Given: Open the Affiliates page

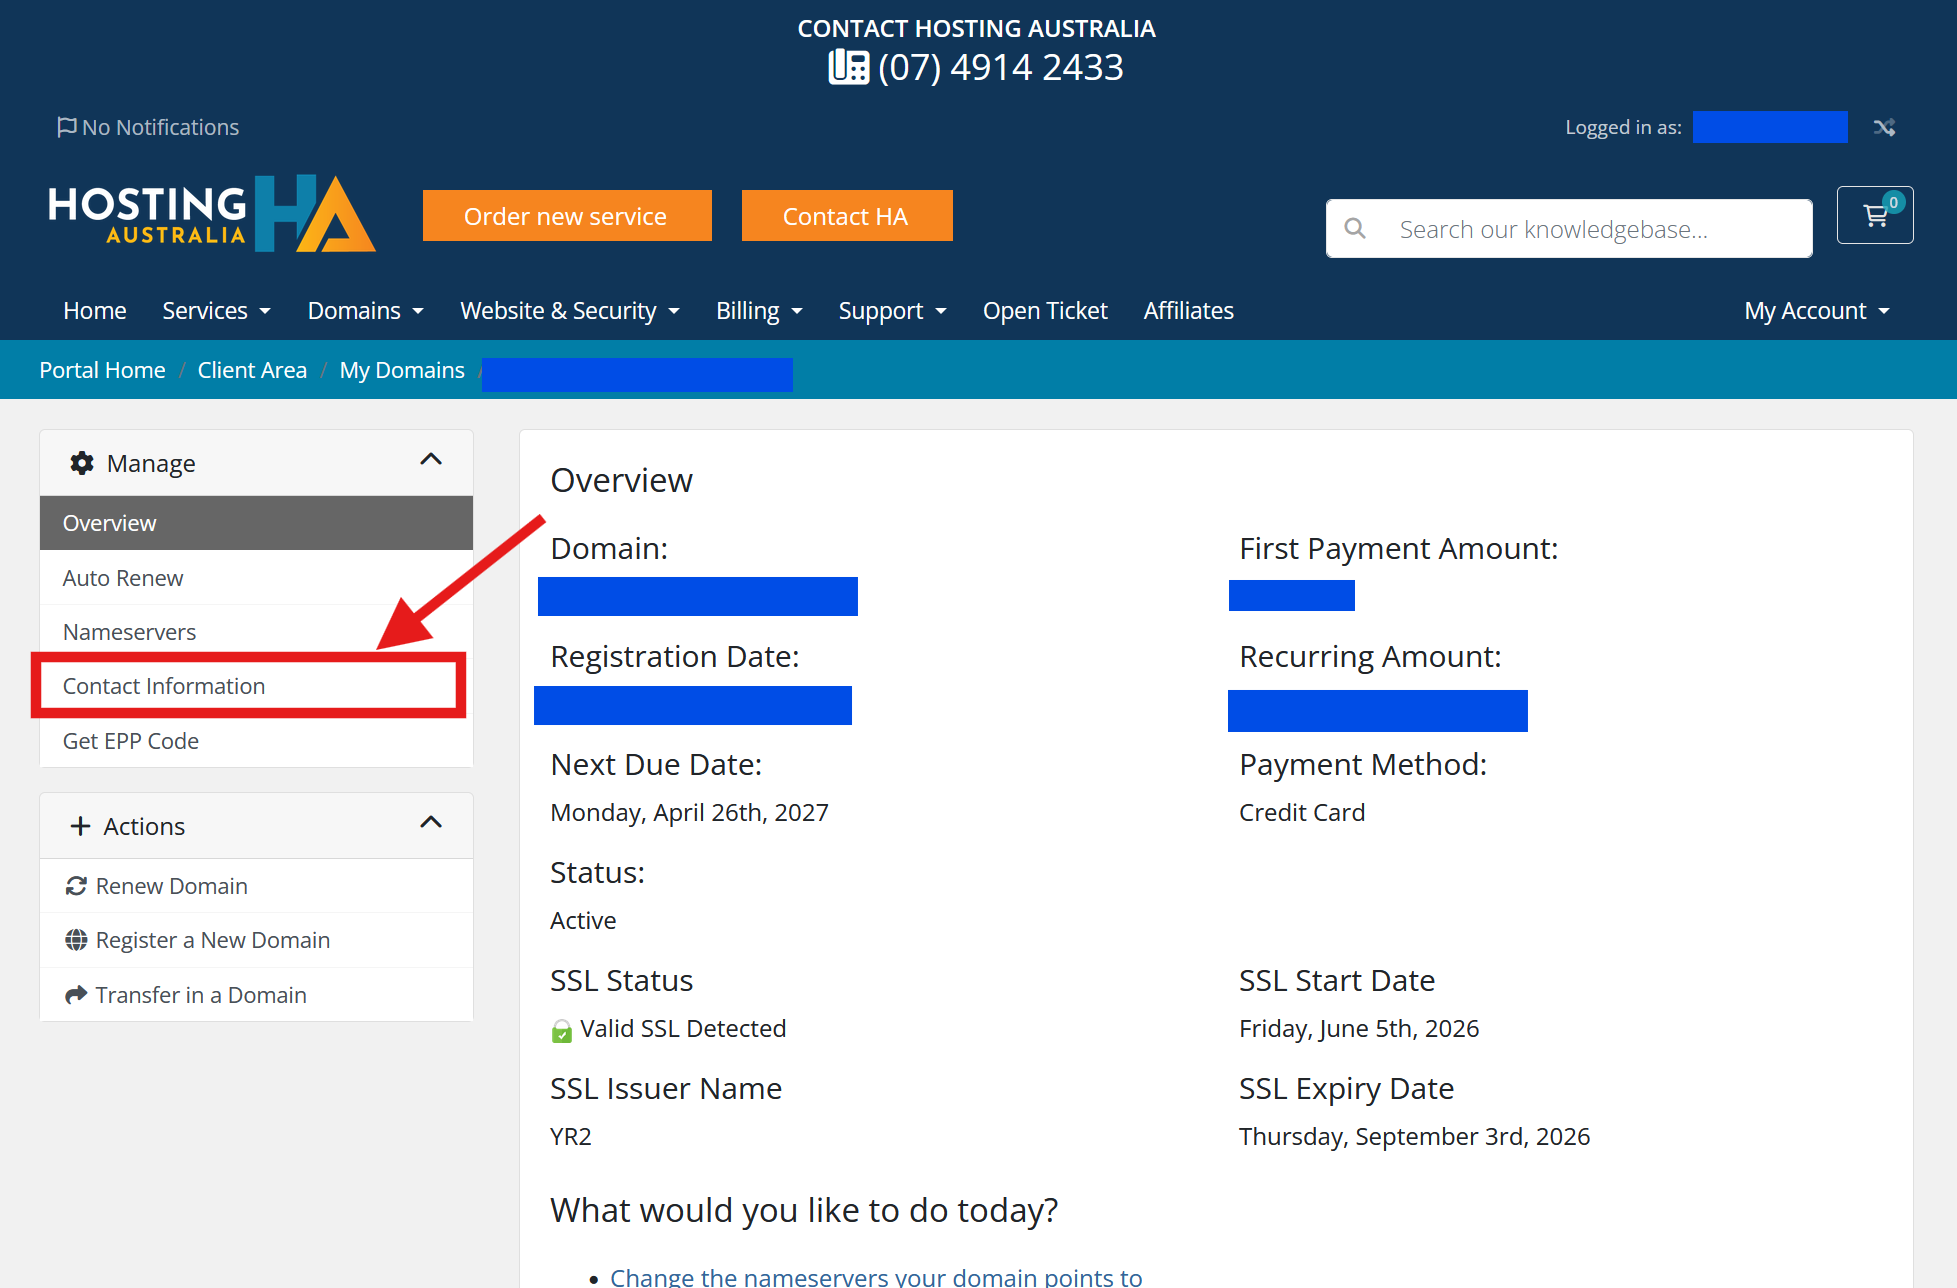Looking at the screenshot, I should 1189,311.
